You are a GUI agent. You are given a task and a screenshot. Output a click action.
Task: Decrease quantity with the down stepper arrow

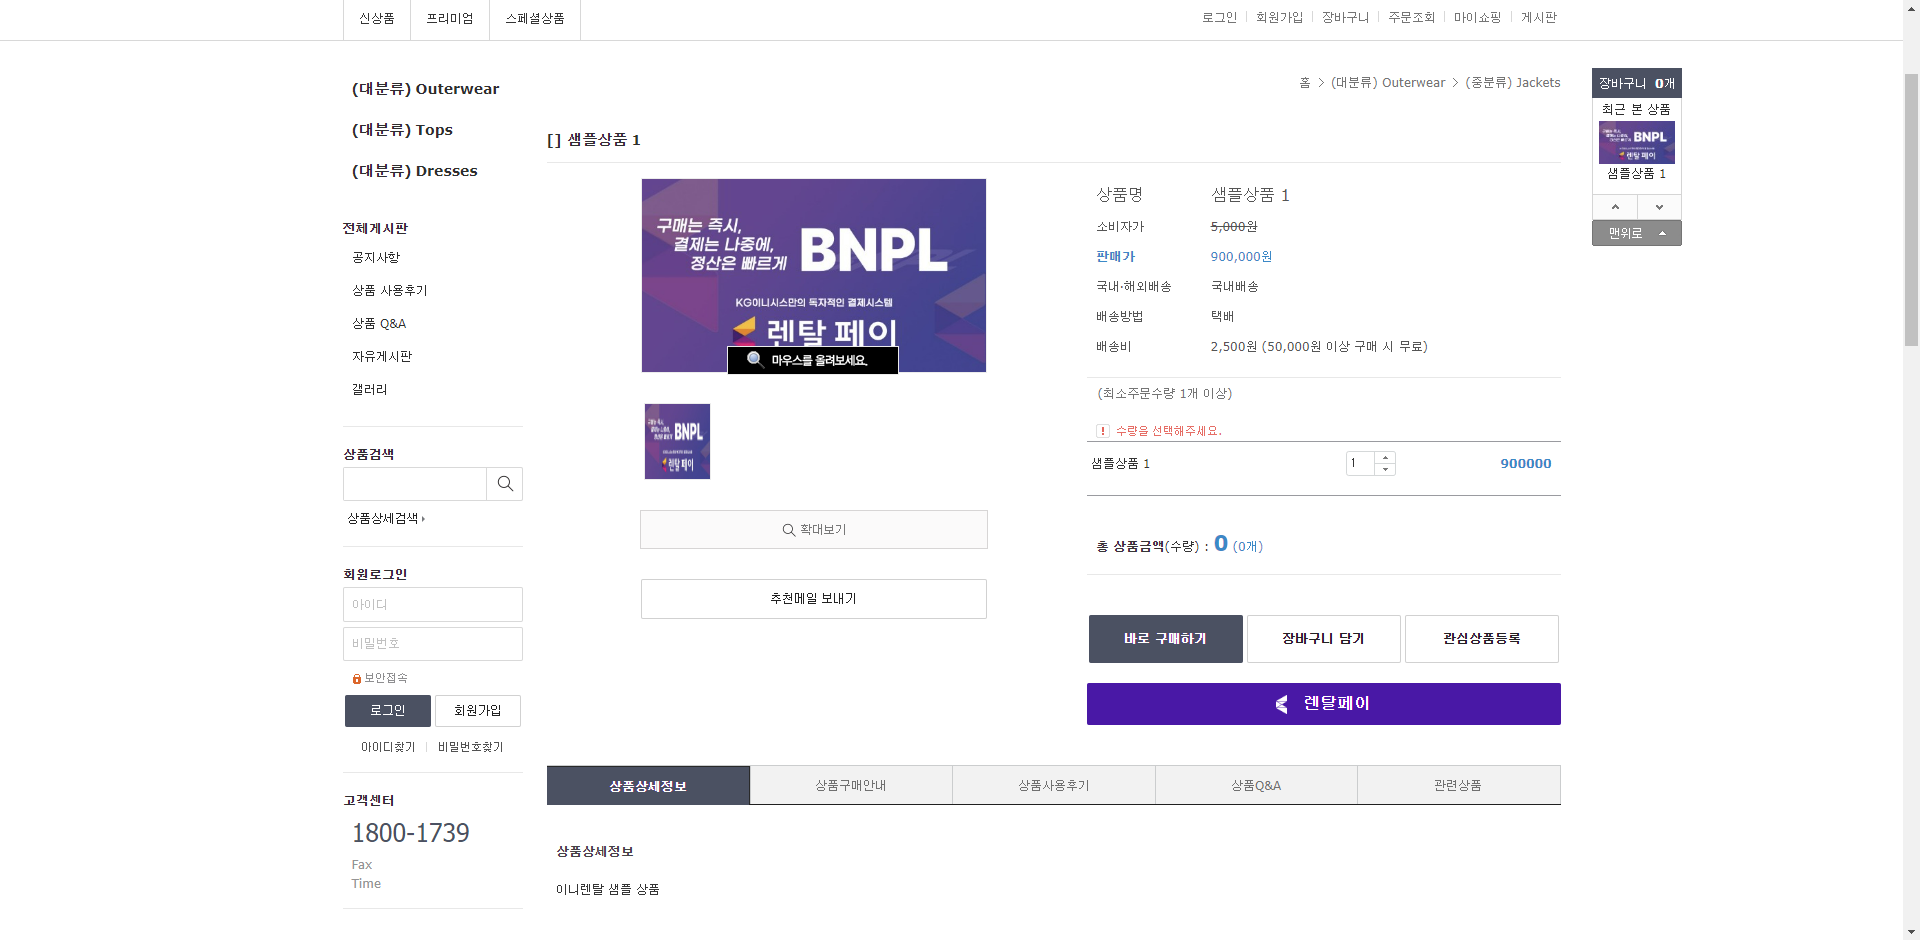(x=1385, y=469)
